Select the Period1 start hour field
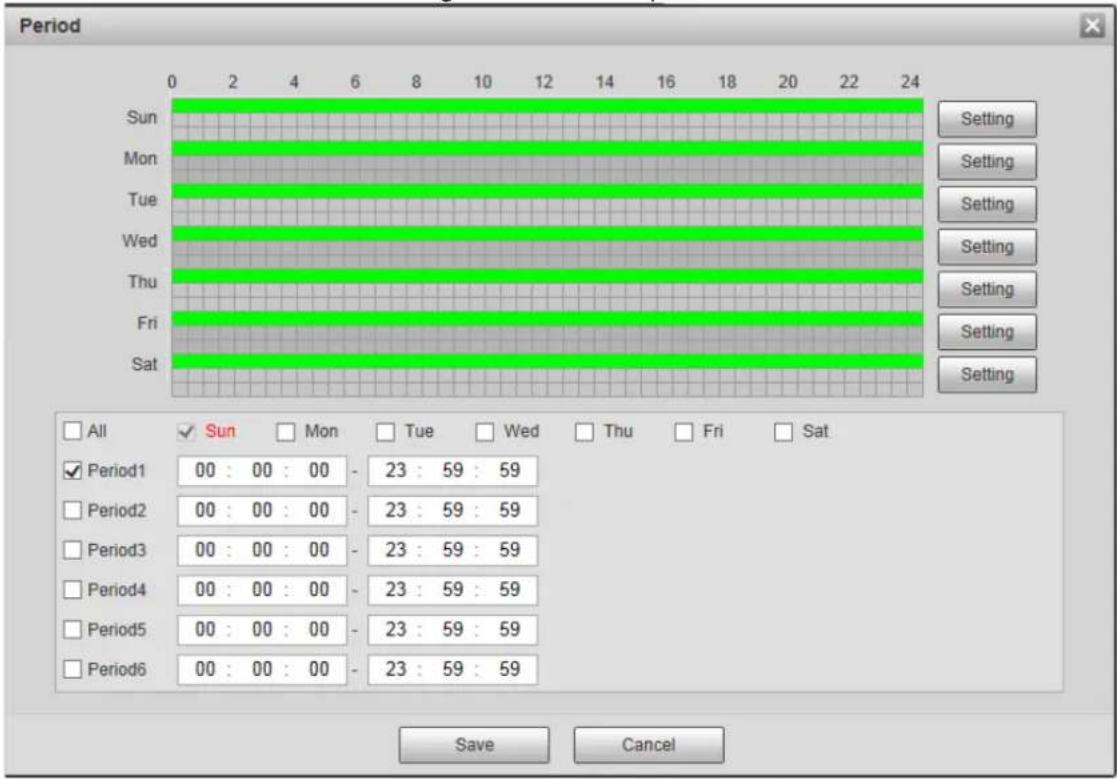Image resolution: width=1117 pixels, height=779 pixels. [205, 471]
